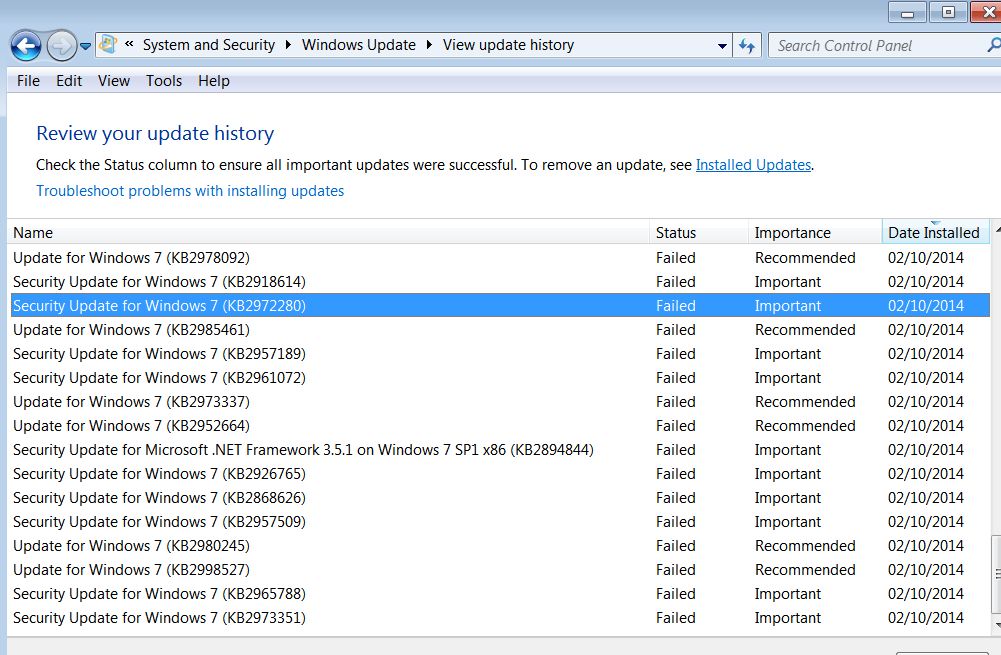This screenshot has width=1001, height=655.
Task: Sort by Status column header
Action: pyautogui.click(x=699, y=232)
